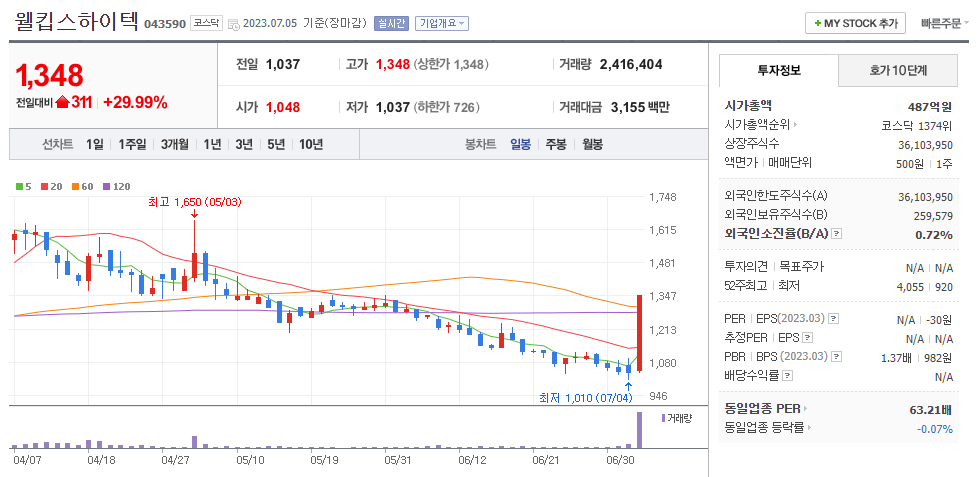Click the 외국인소진율 value 0.72%
Image resolution: width=977 pixels, height=477 pixels.
click(934, 235)
